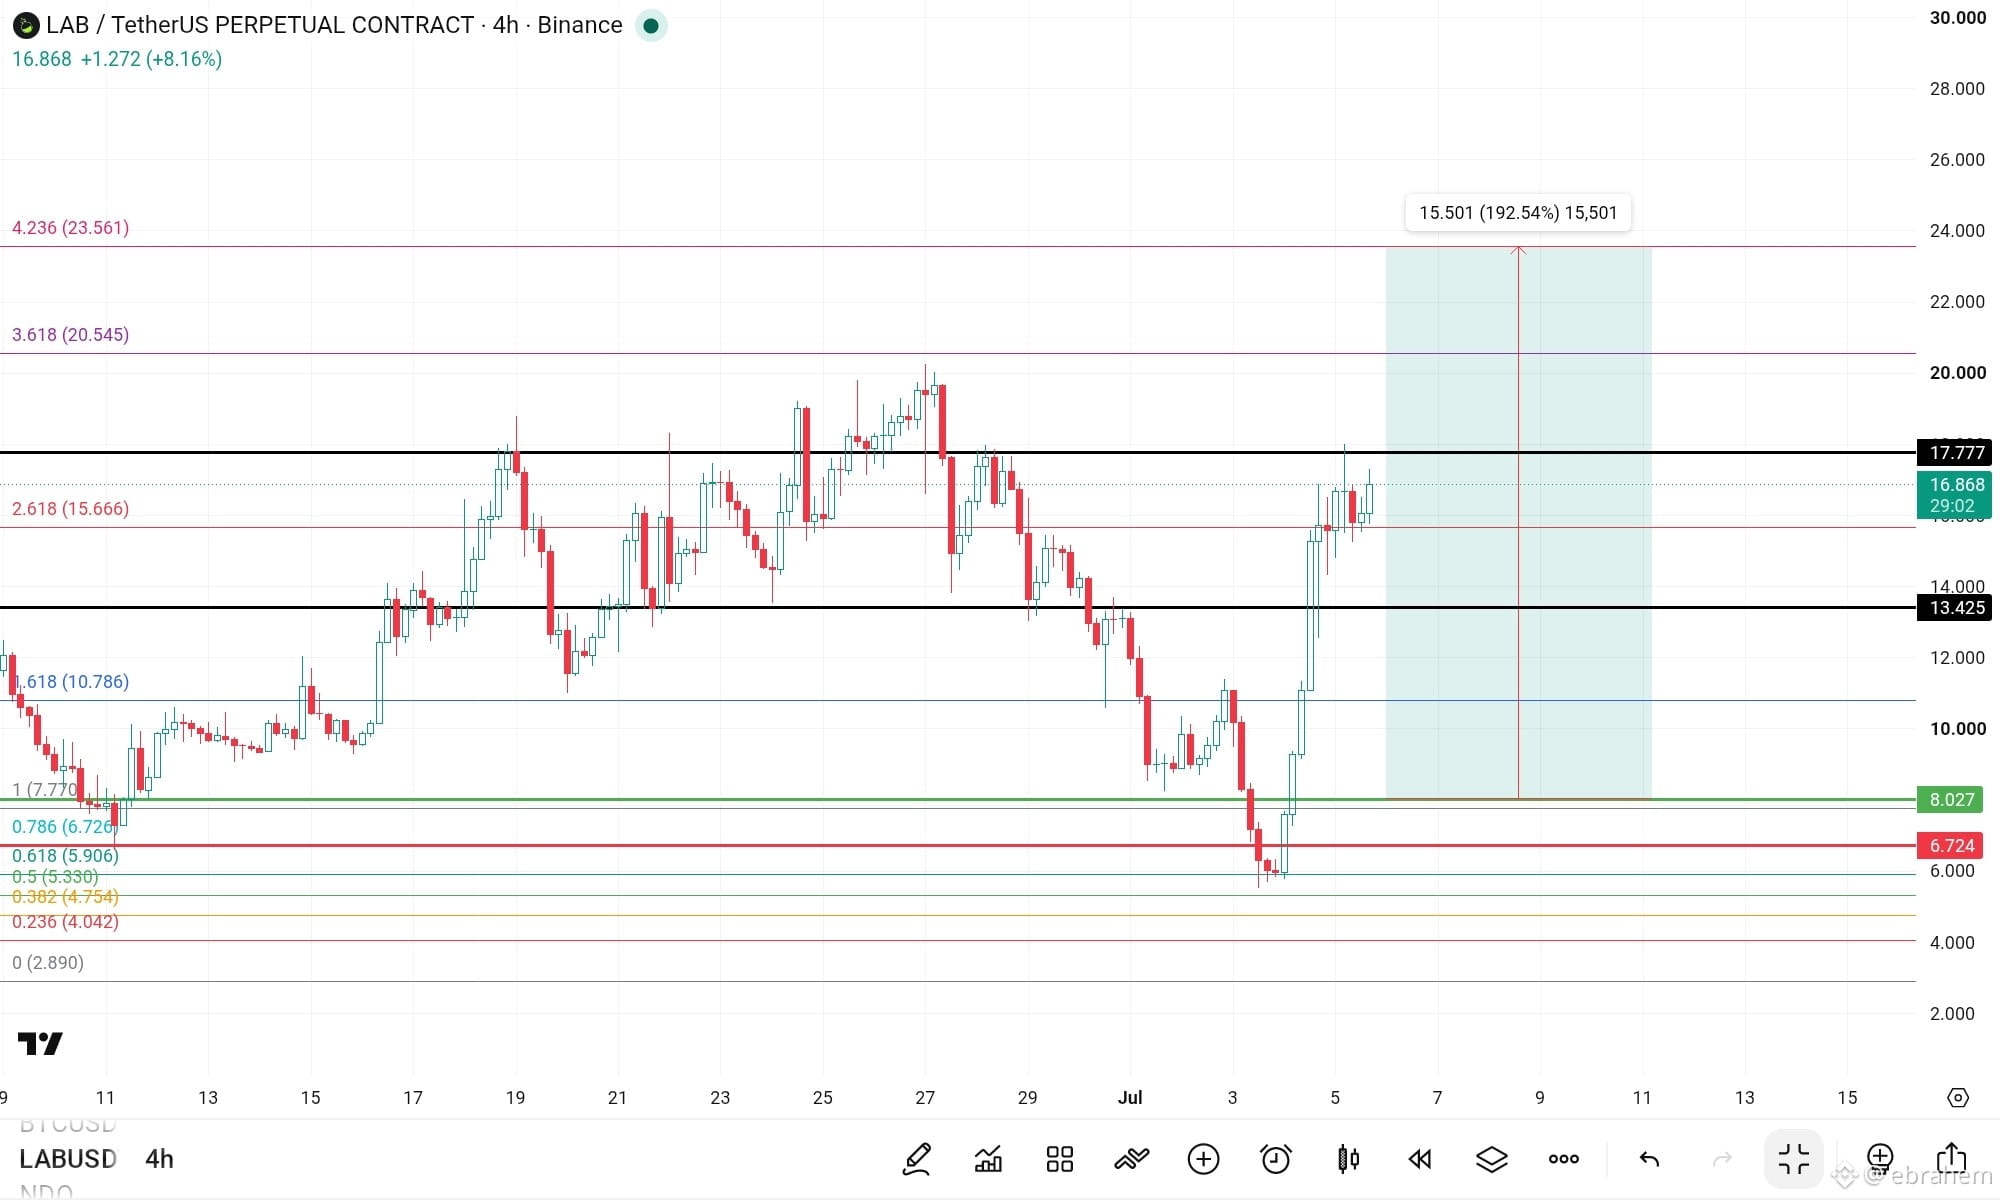
Task: Open the LABUSD symbol selector
Action: pos(68,1159)
